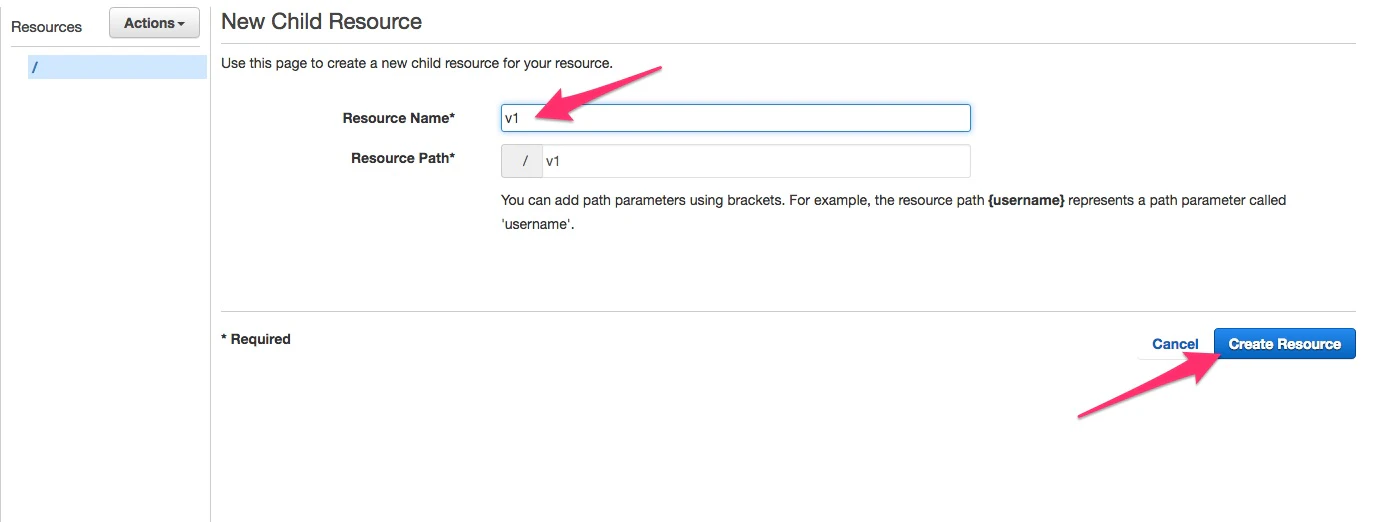Image resolution: width=1374 pixels, height=522 pixels.
Task: Click the Resource Path* label
Action: point(403,158)
